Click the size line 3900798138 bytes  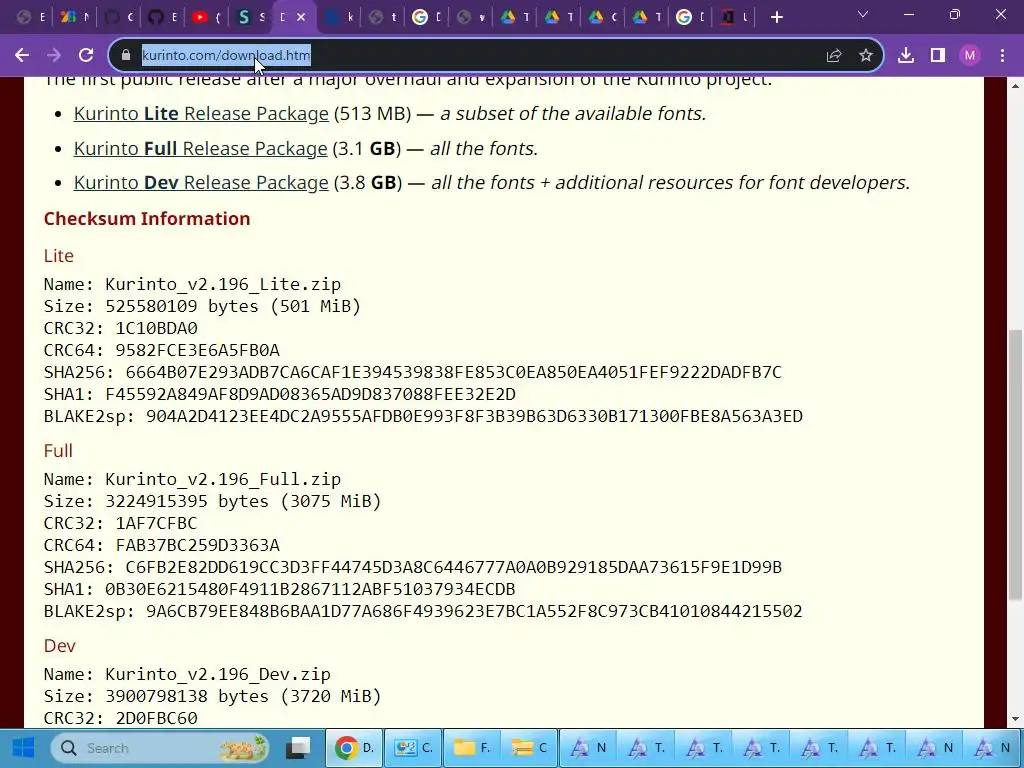[x=212, y=697]
